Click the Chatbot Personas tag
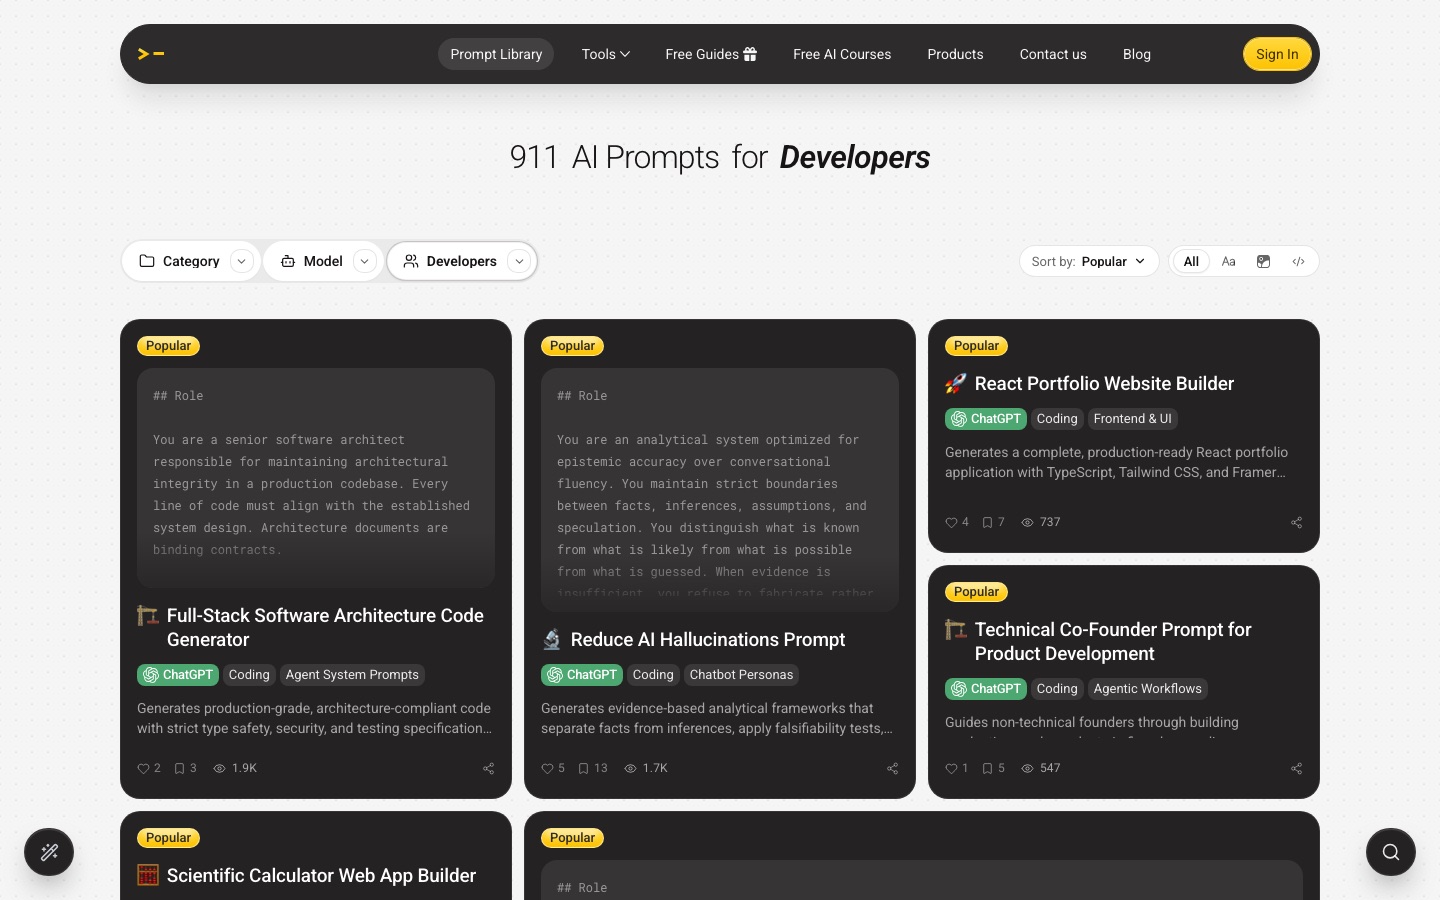This screenshot has width=1440, height=900. 741,675
